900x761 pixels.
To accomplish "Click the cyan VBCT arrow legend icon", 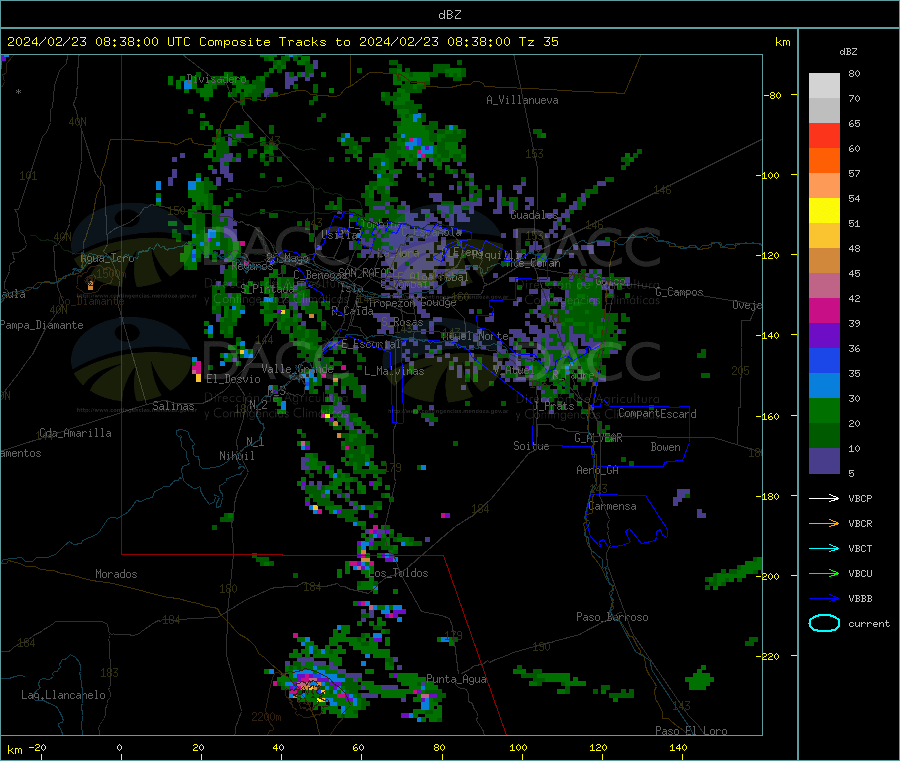I will click(824, 548).
